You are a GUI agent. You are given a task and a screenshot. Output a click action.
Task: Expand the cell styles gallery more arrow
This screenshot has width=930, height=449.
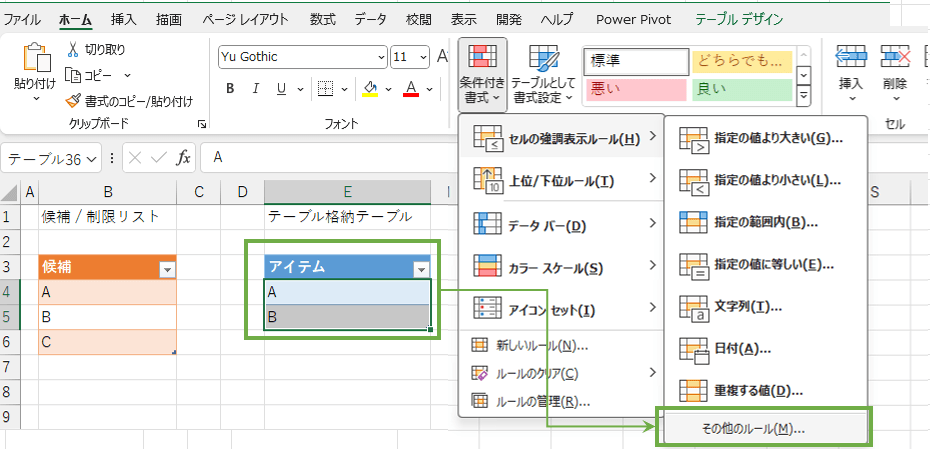coord(804,95)
